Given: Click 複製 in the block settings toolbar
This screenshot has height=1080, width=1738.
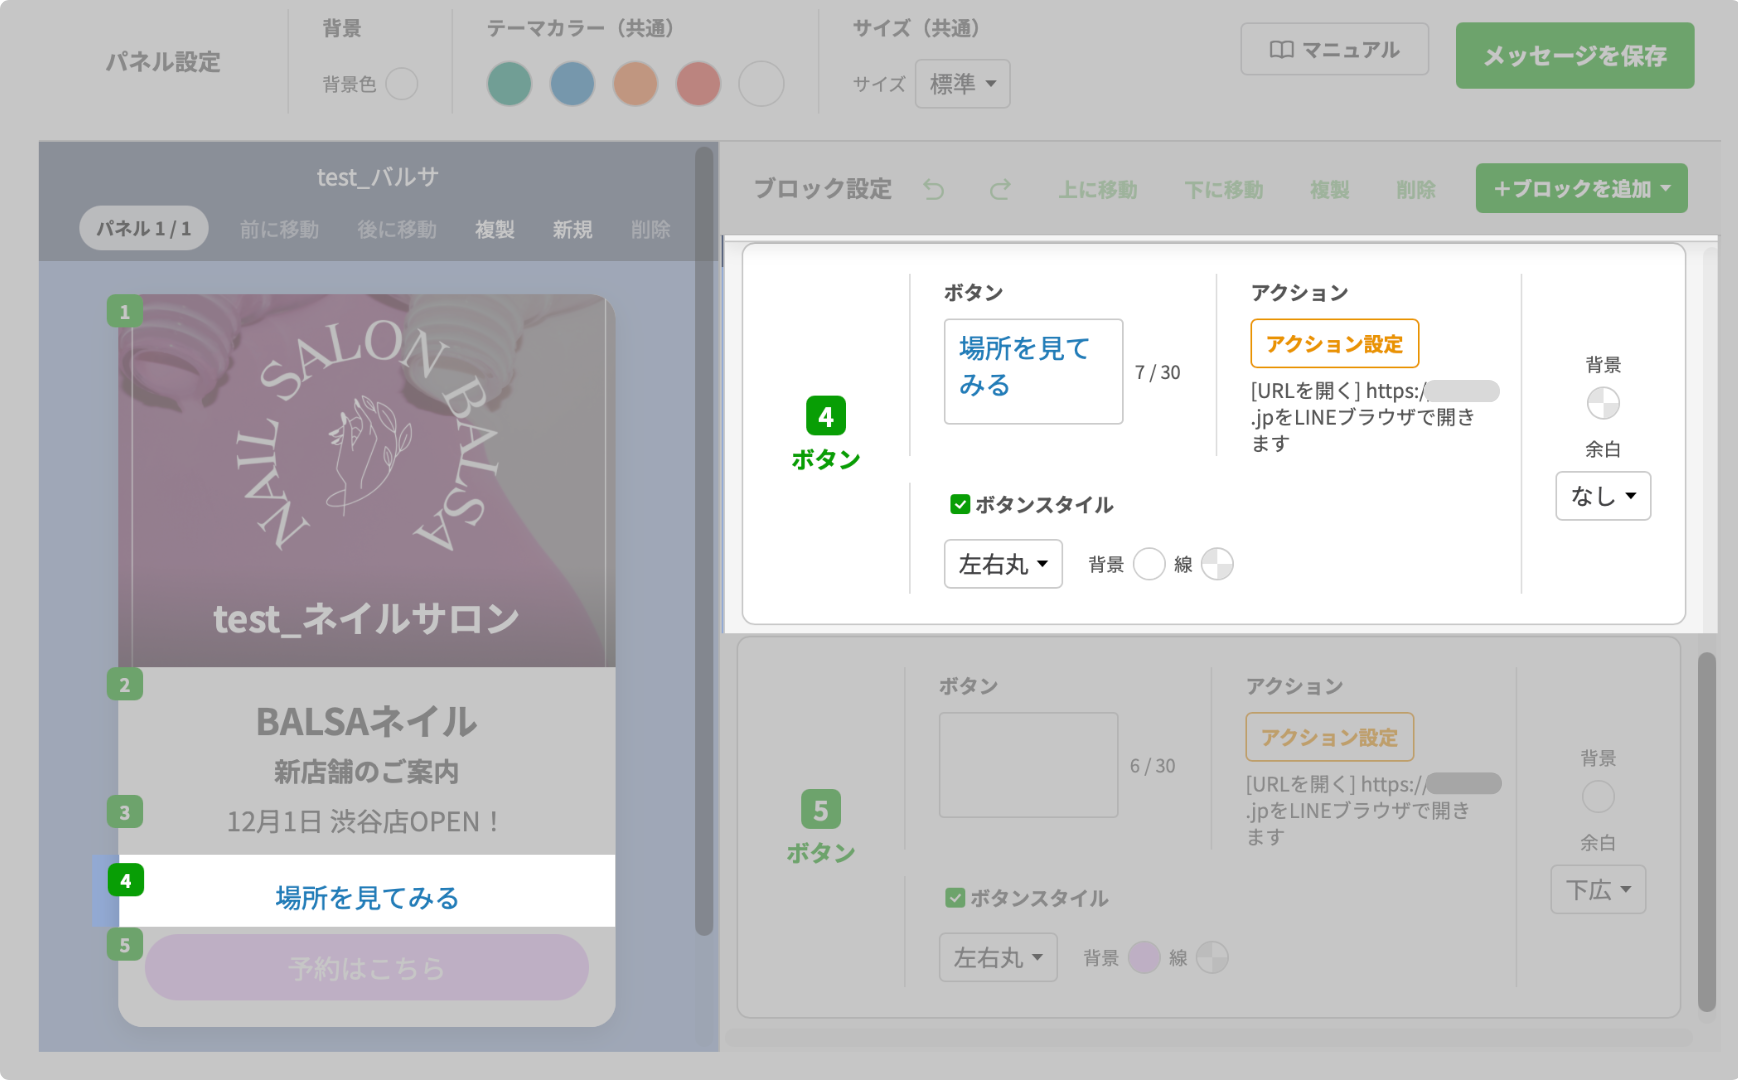Looking at the screenshot, I should pyautogui.click(x=1331, y=190).
